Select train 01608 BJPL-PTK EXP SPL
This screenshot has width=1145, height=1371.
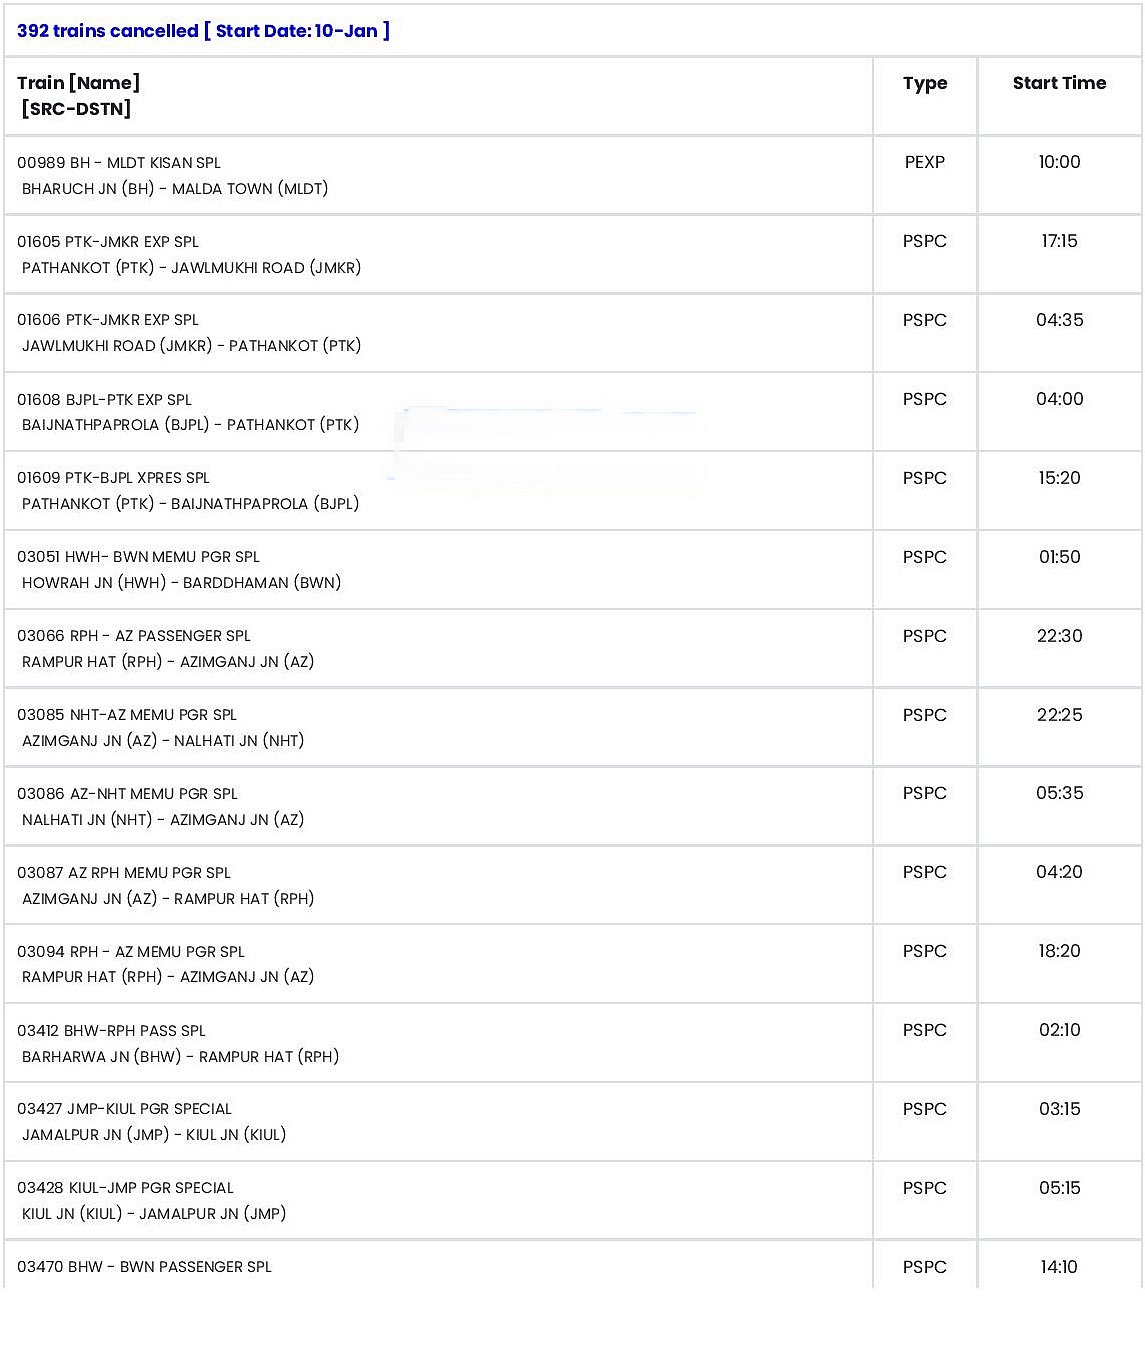[104, 400]
